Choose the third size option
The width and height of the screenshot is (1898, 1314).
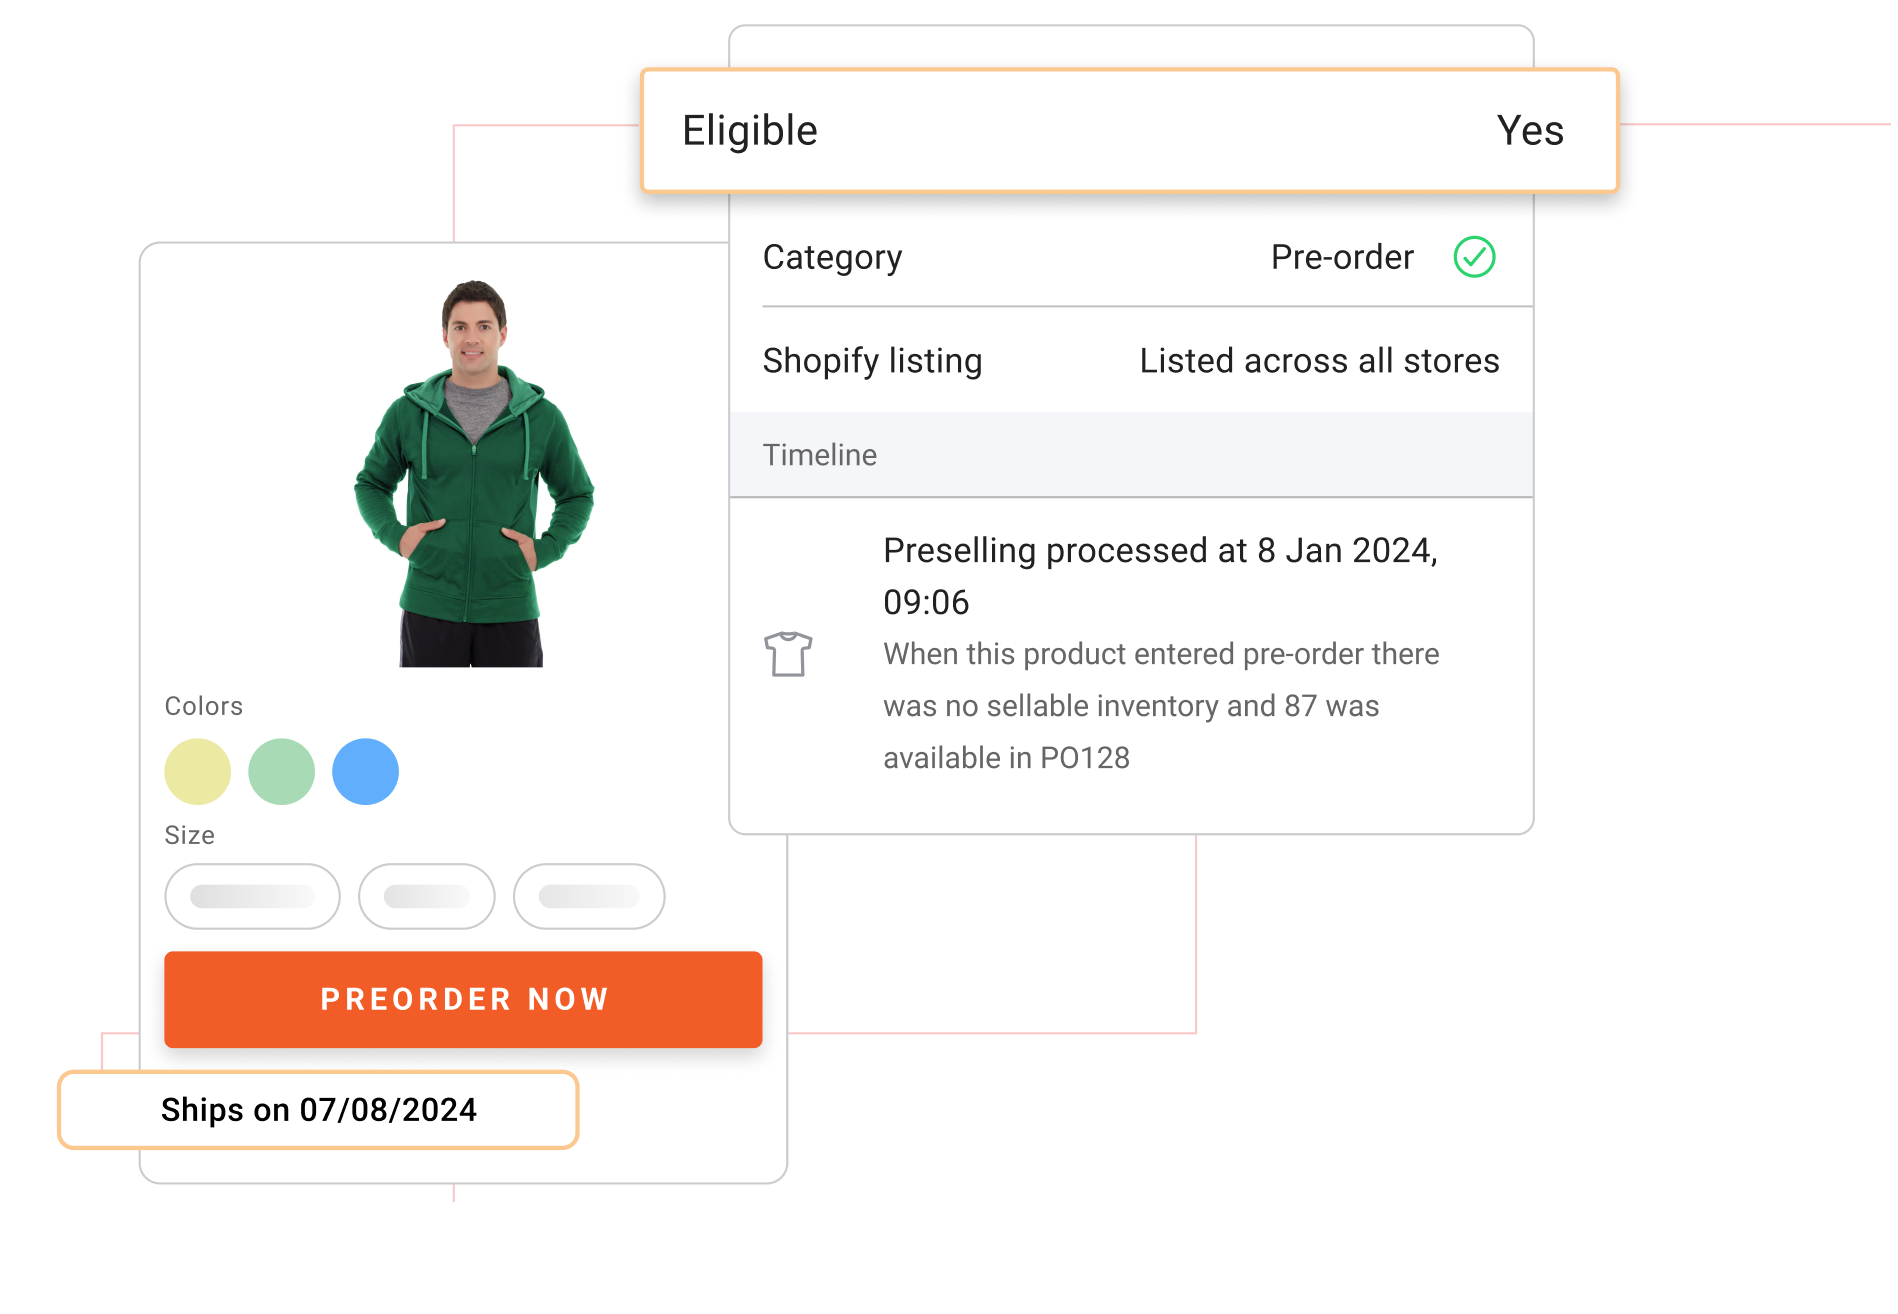[x=589, y=896]
